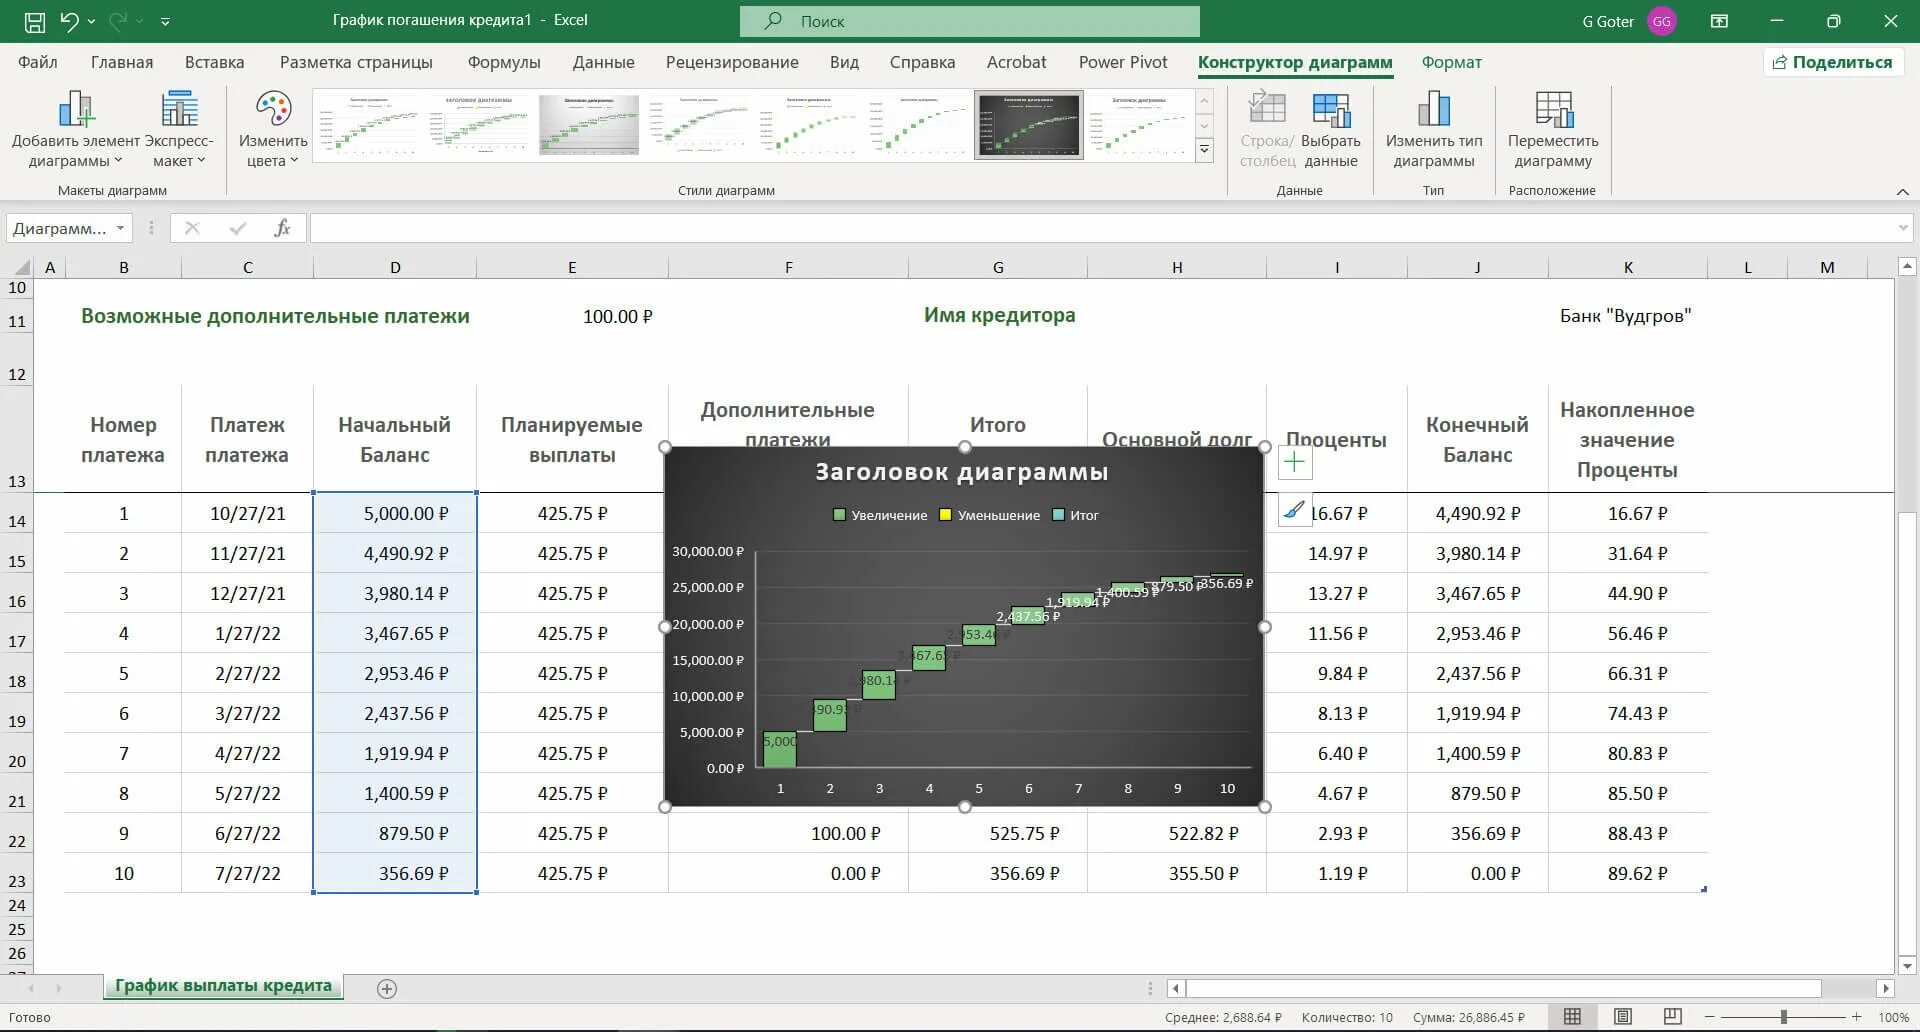Click the Chart Elements plus icon beside chart
Screen dimensions: 1920x1032
pyautogui.click(x=1293, y=461)
